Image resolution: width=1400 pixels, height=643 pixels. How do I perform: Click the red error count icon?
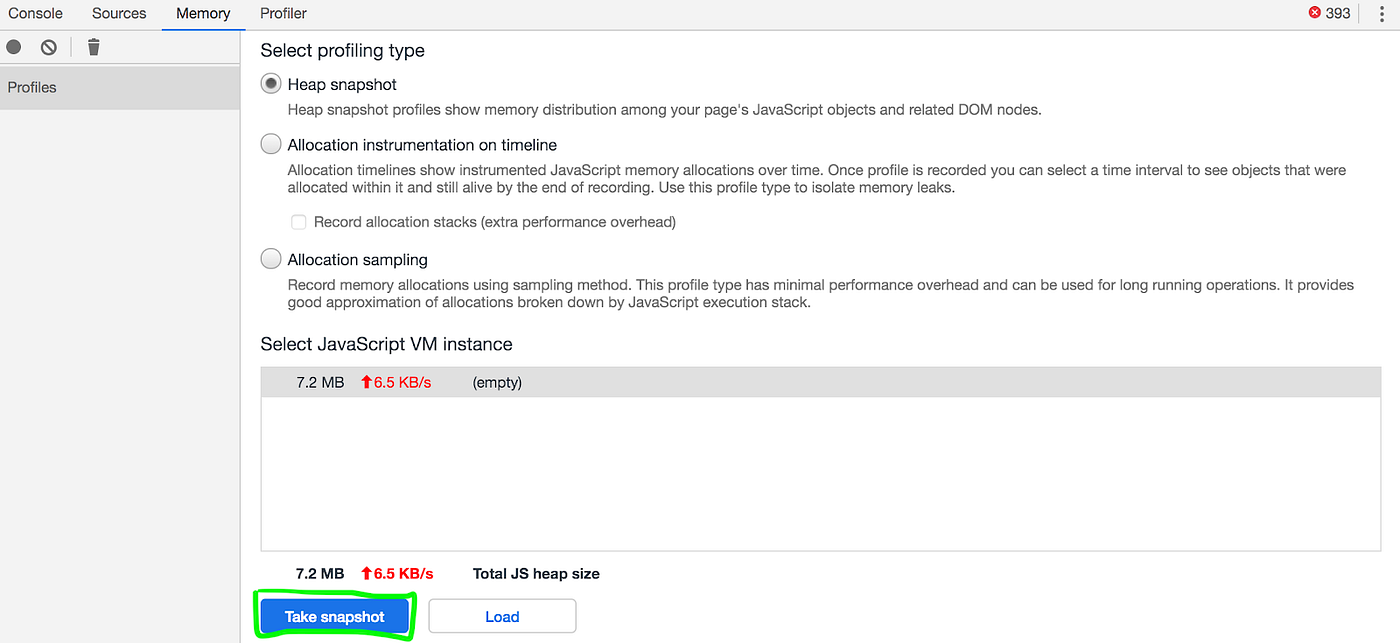1314,13
